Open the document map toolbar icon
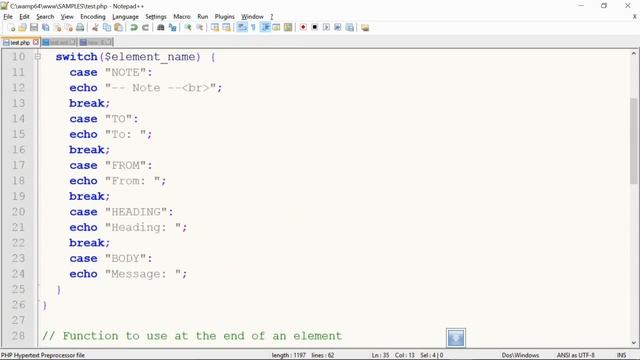The image size is (640, 360). (x=288, y=27)
